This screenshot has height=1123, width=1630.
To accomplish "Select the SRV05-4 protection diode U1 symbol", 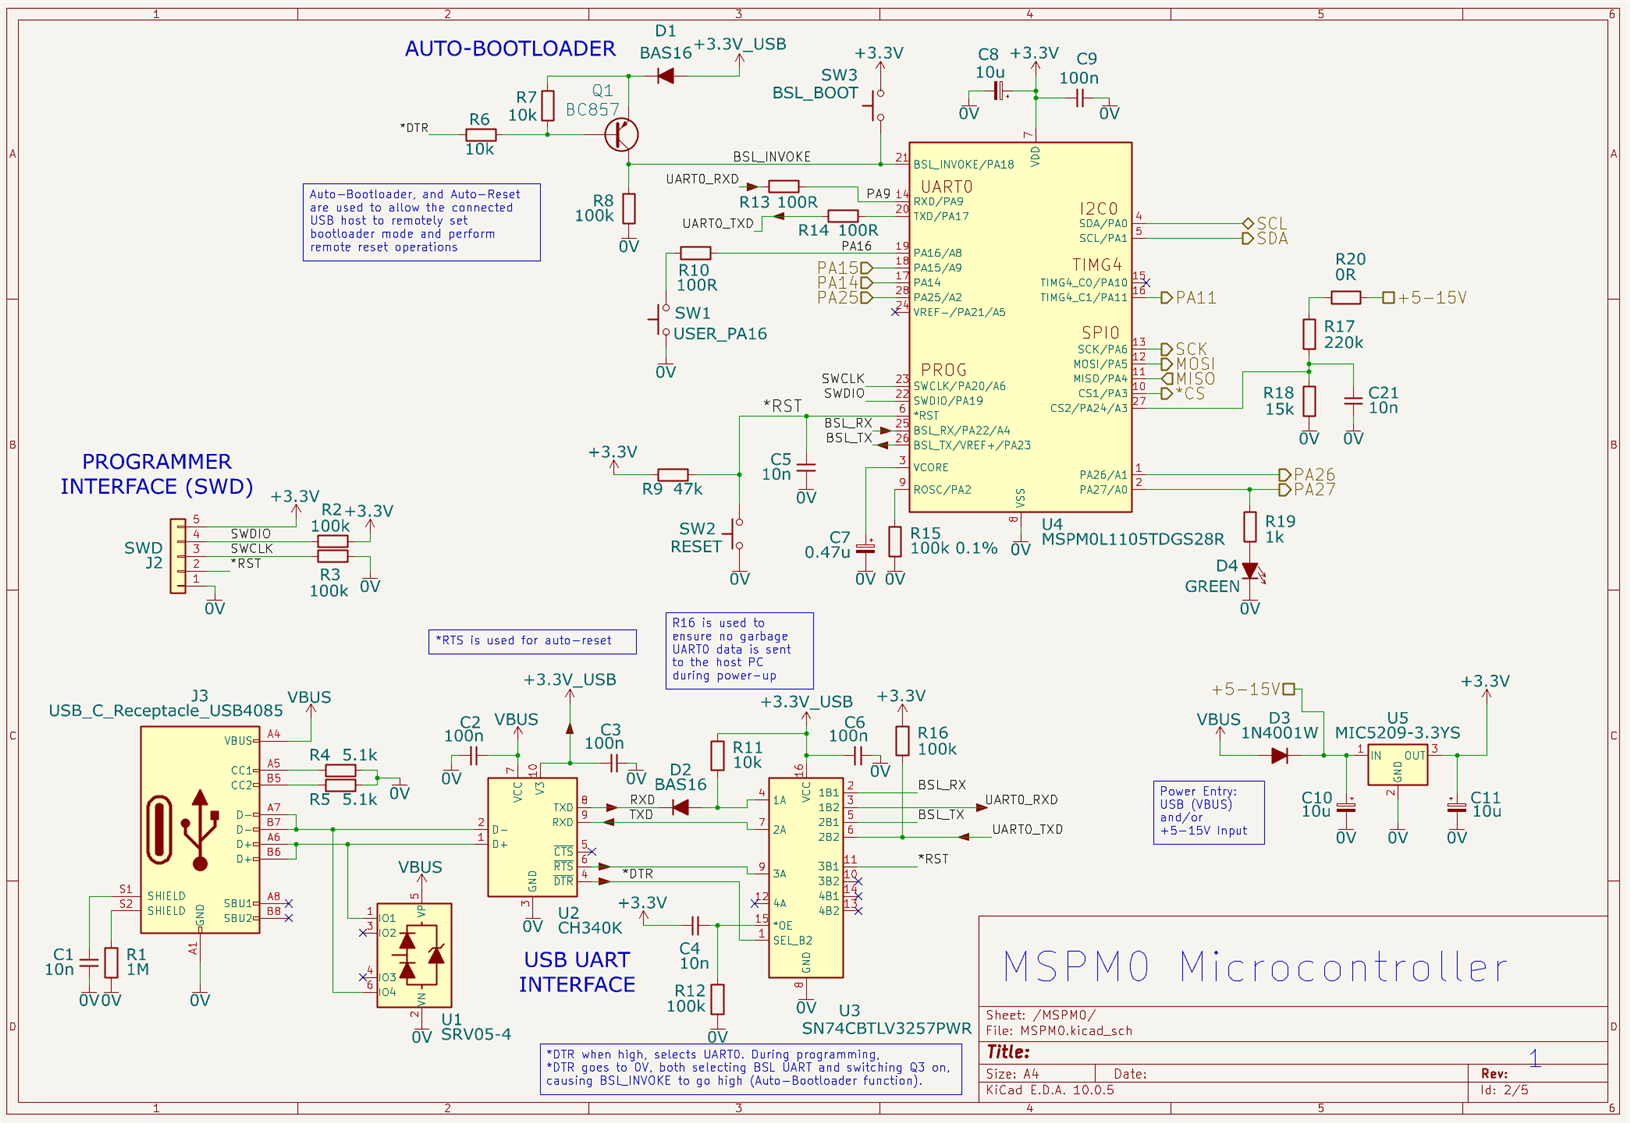I will tap(414, 955).
